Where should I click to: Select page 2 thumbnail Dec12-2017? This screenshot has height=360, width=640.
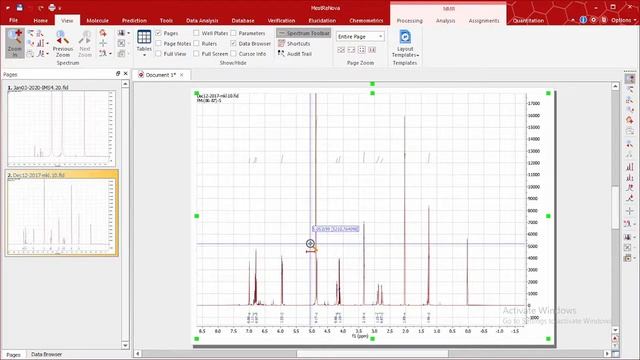62,213
